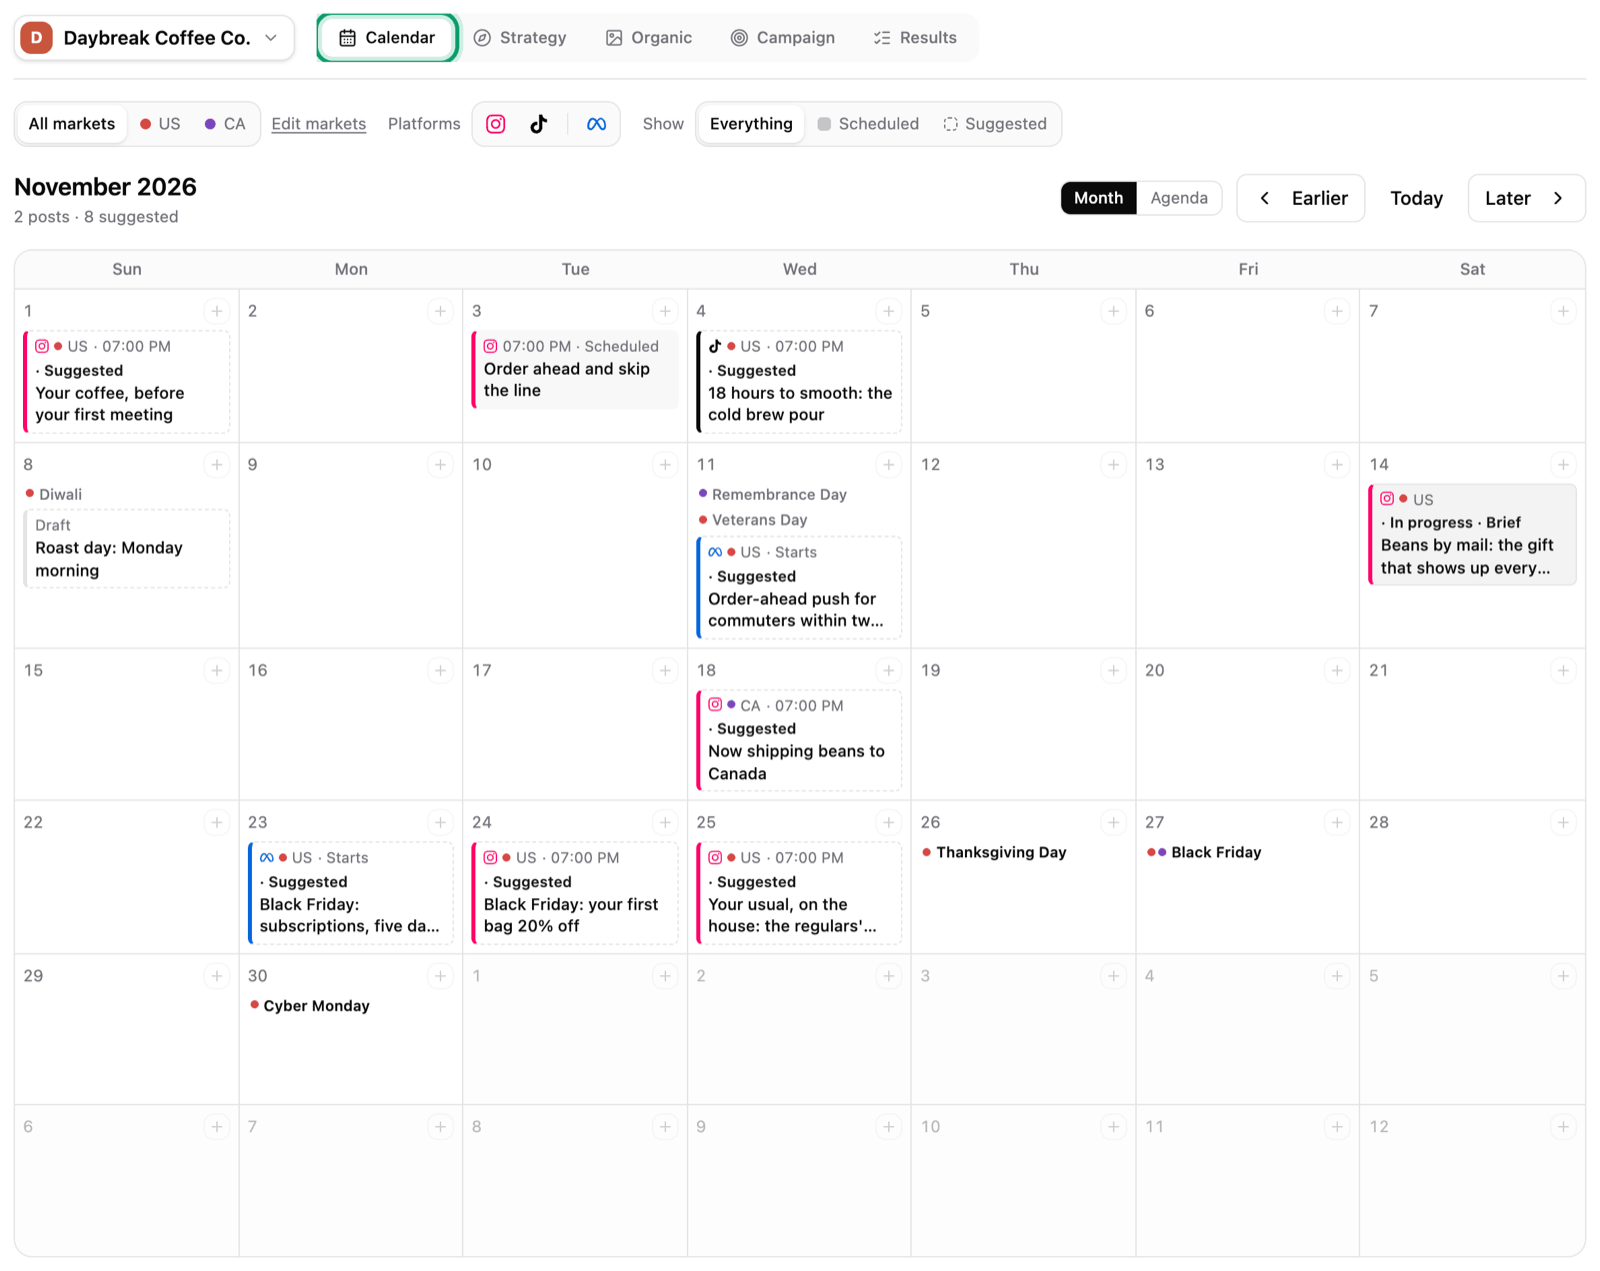This screenshot has height=1271, width=1600.
Task: Go to the Later month
Action: click(1526, 198)
